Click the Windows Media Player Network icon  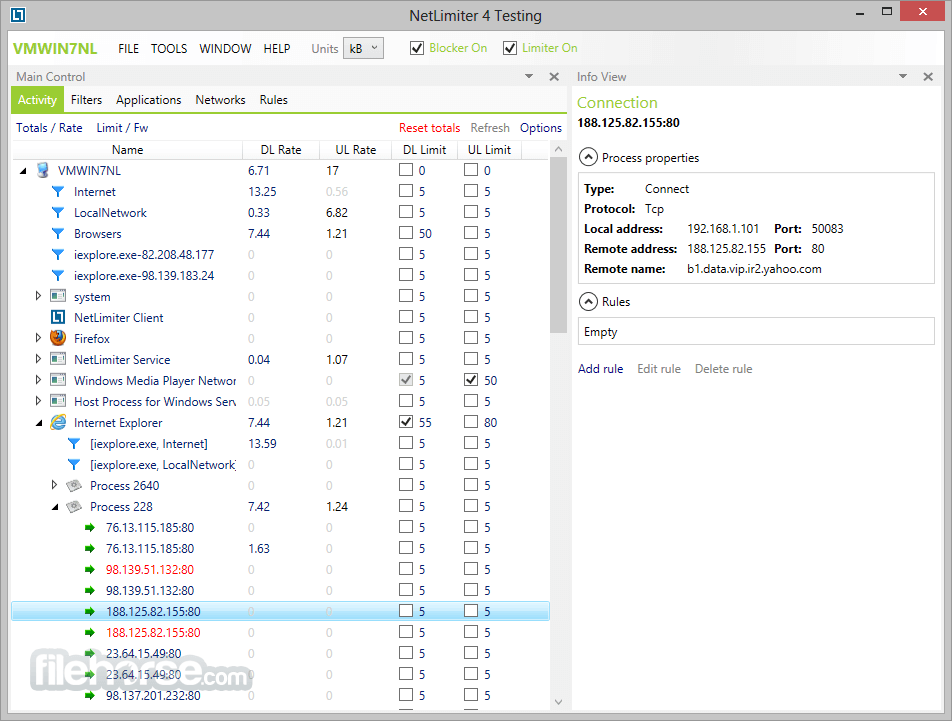(x=58, y=381)
